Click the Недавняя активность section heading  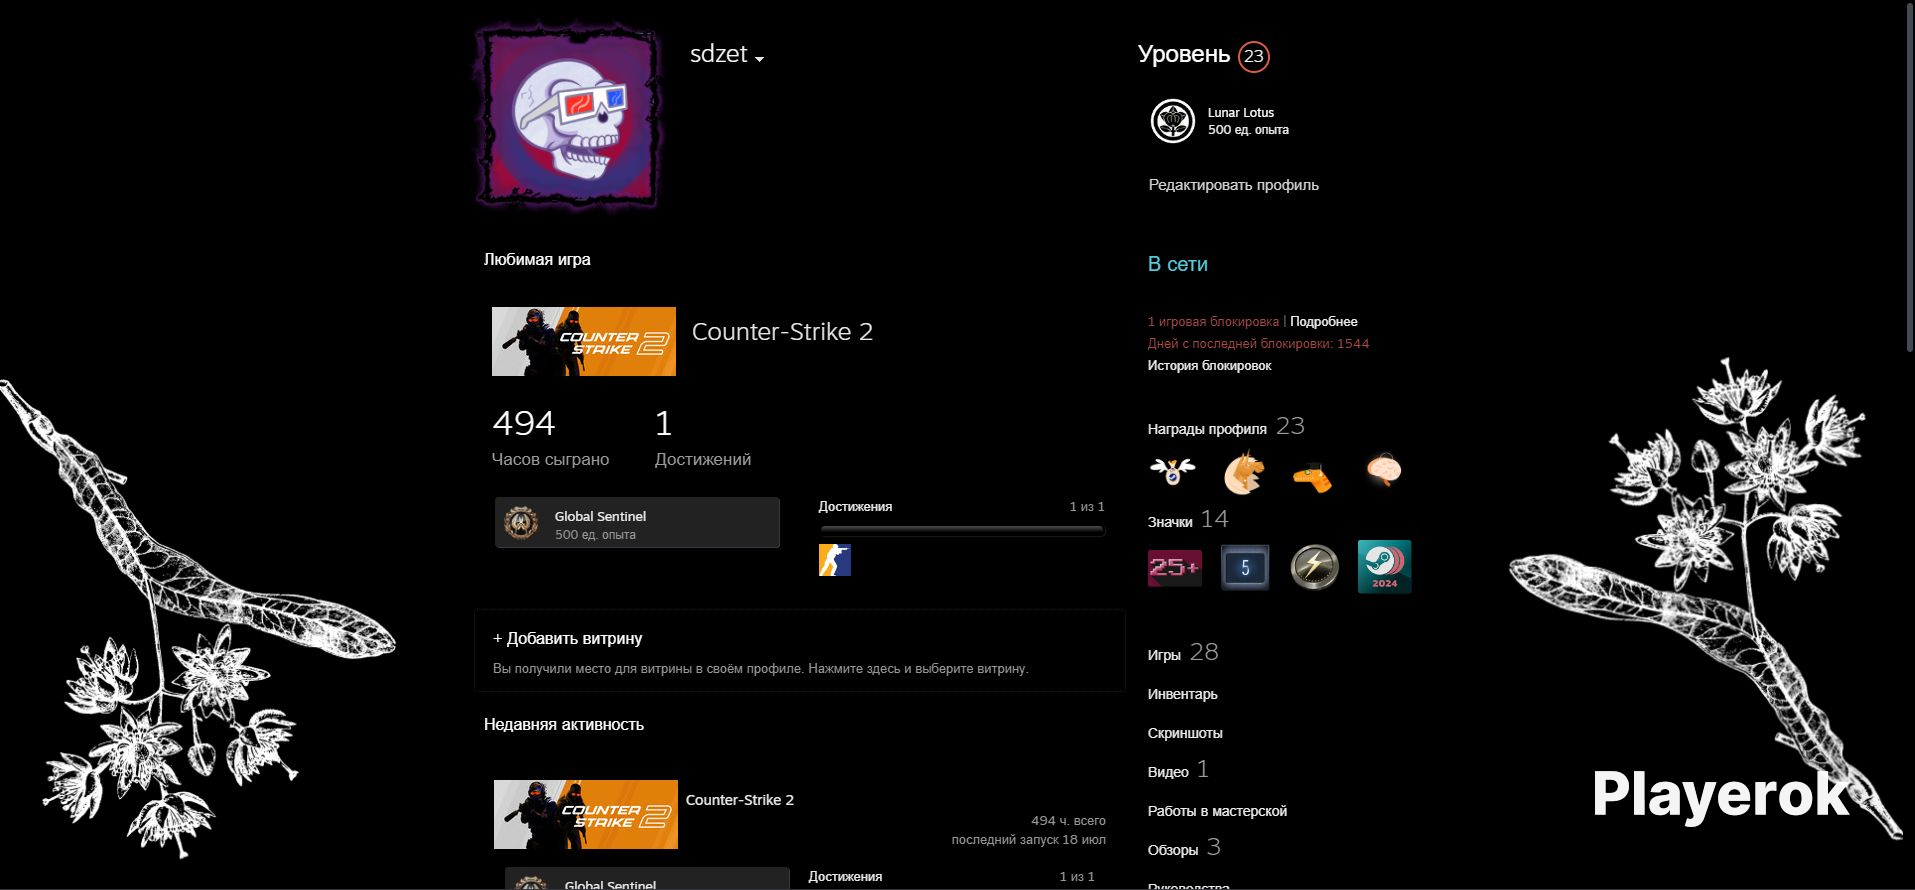click(564, 725)
